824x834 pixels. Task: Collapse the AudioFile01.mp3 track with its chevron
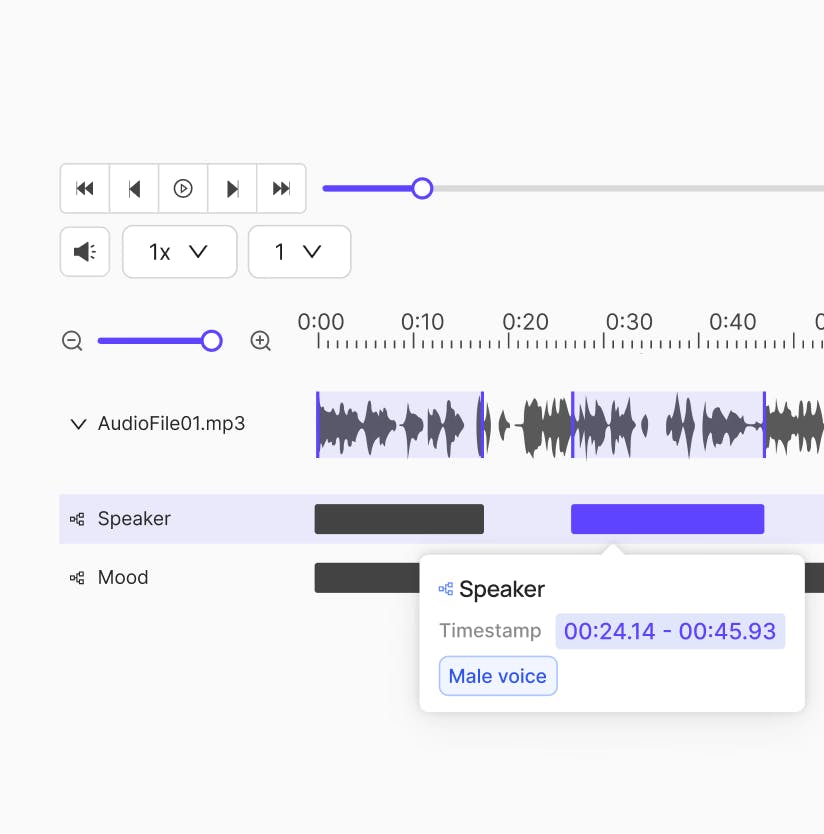pos(78,424)
